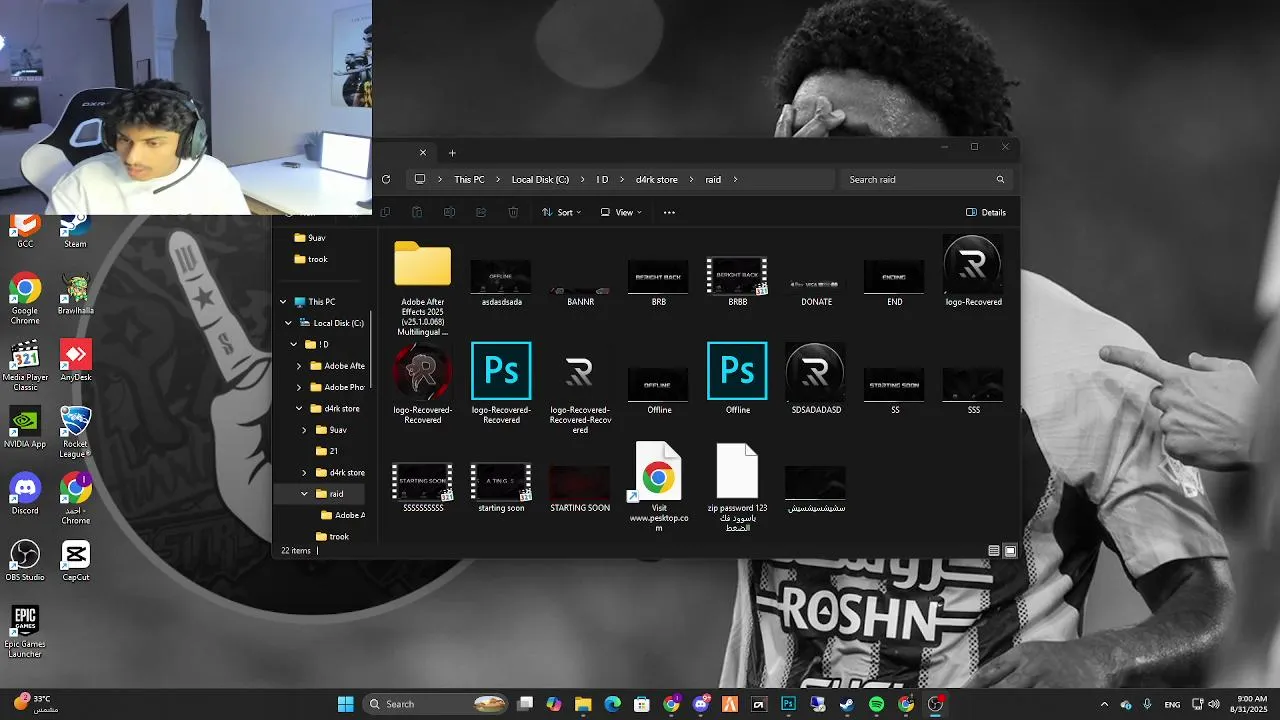The image size is (1280, 720).
Task: Select the 21 folder in navigation tree
Action: 327,451
